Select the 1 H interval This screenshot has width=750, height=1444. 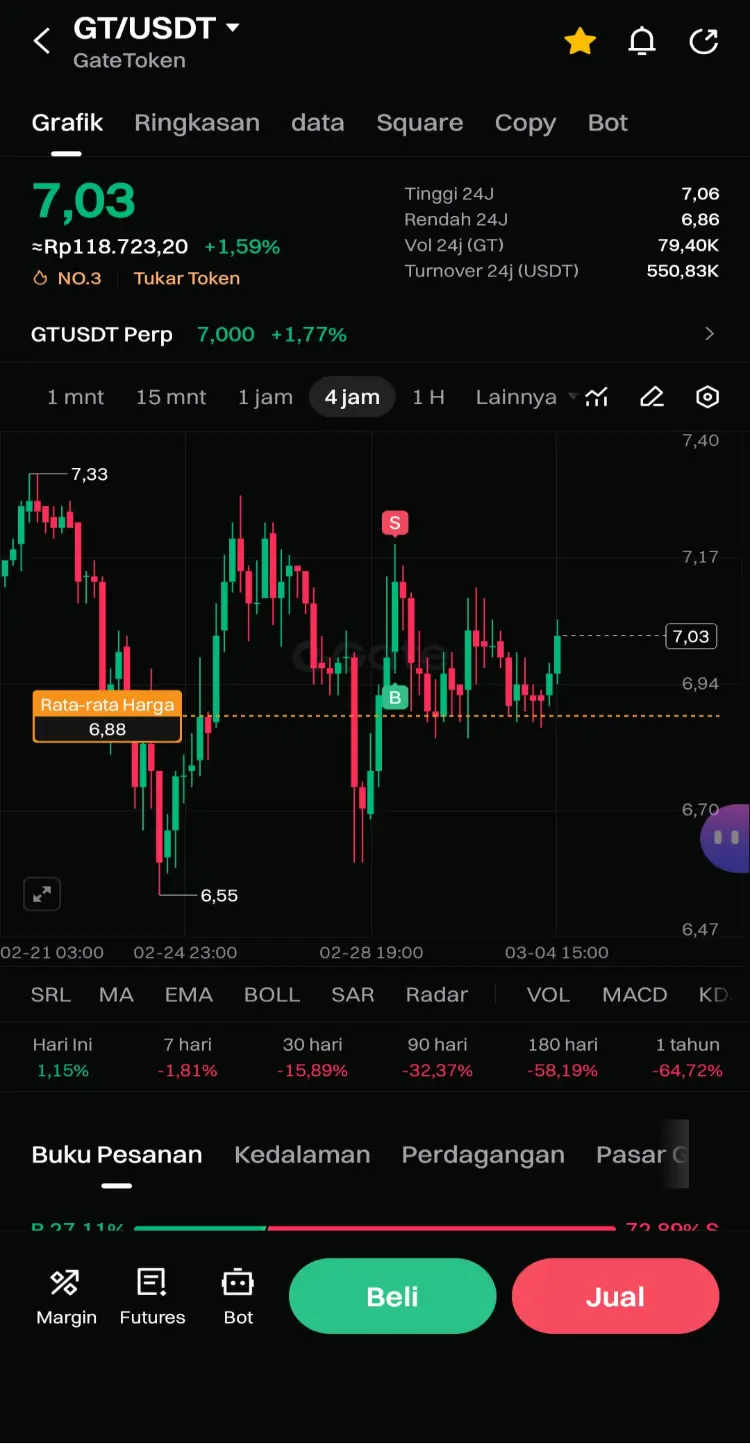pos(428,397)
